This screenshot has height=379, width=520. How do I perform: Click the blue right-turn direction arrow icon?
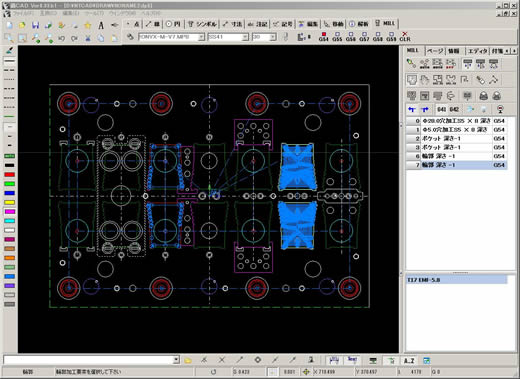click(x=425, y=109)
